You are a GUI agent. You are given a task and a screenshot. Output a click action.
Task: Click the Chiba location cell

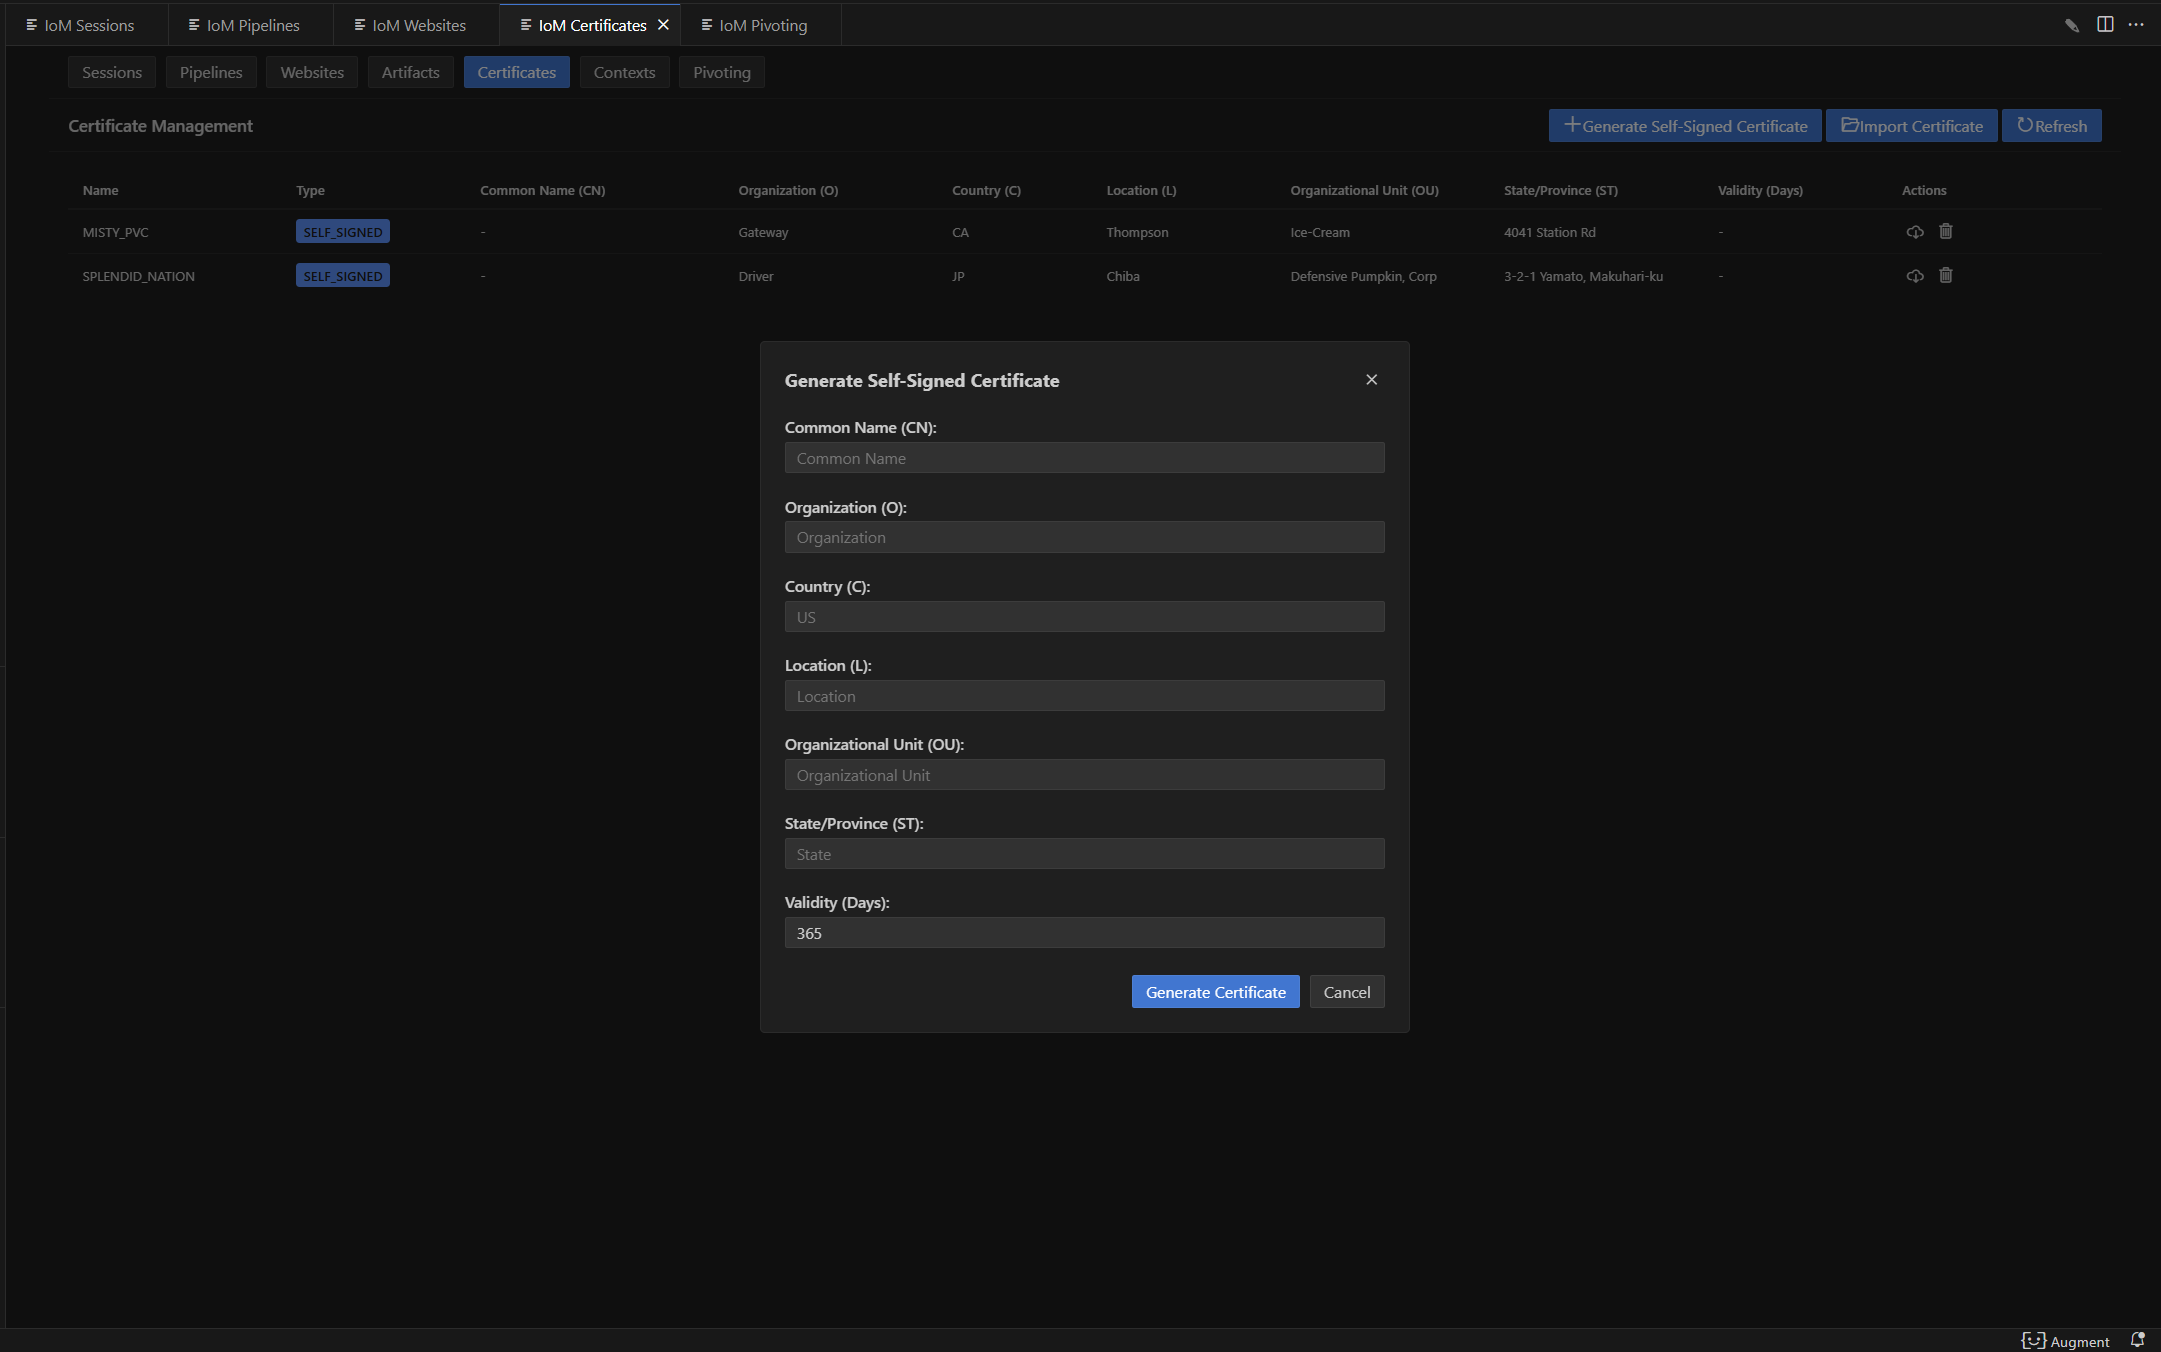point(1122,276)
